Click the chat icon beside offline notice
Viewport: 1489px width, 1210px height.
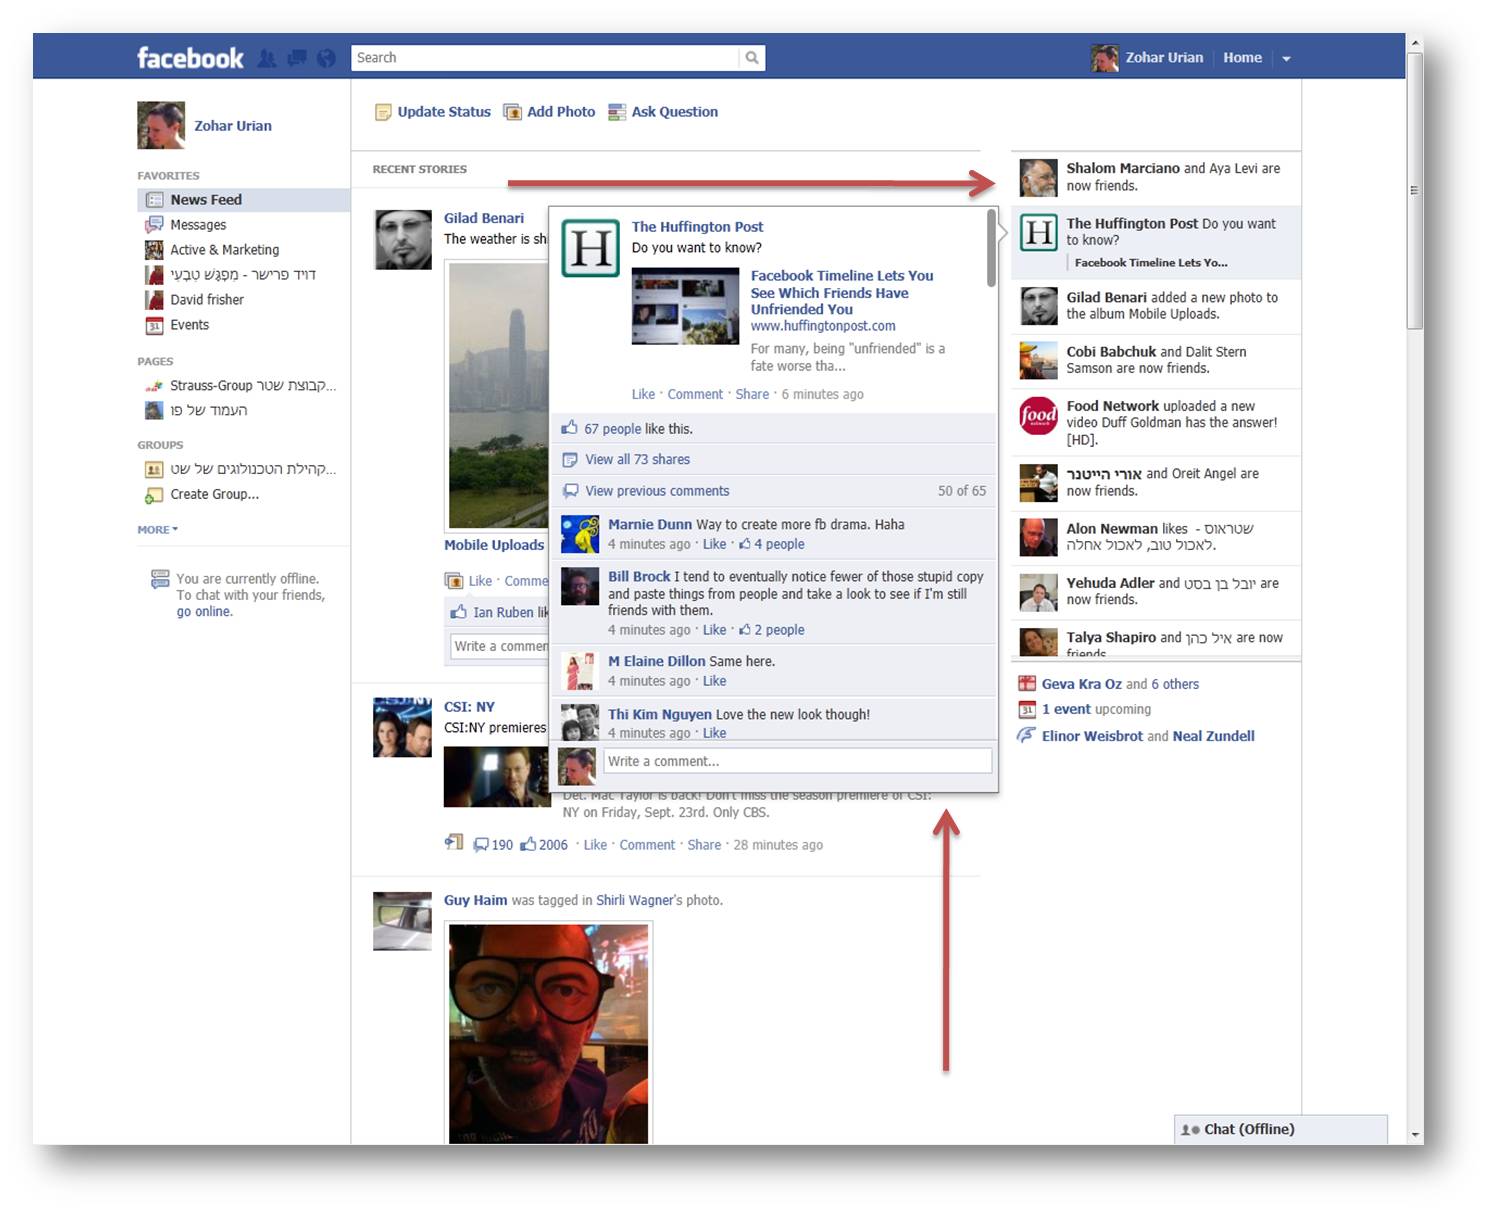[160, 578]
